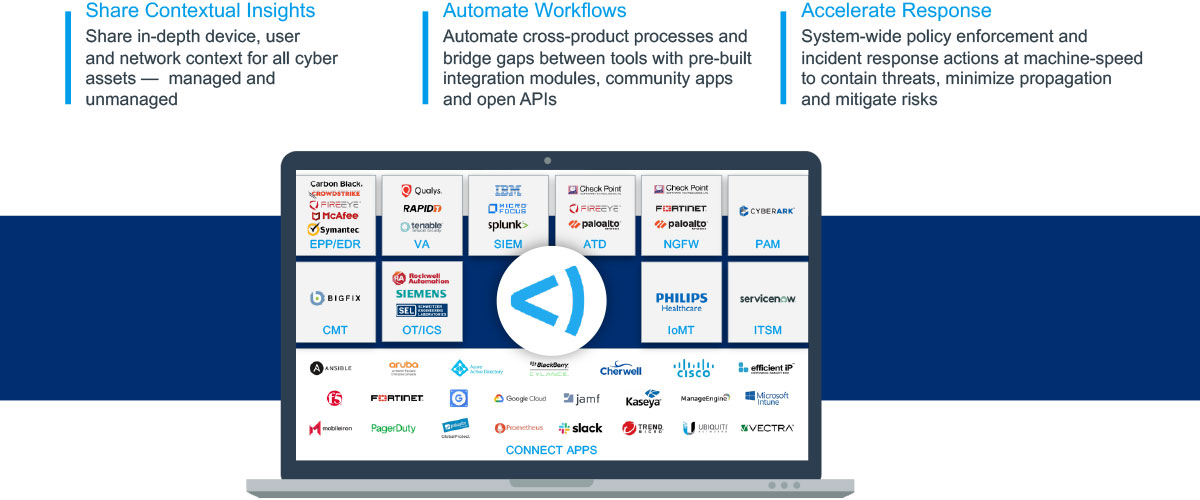Open the Tenable logo
Viewport: 1200px width, 500px height.
[421, 226]
